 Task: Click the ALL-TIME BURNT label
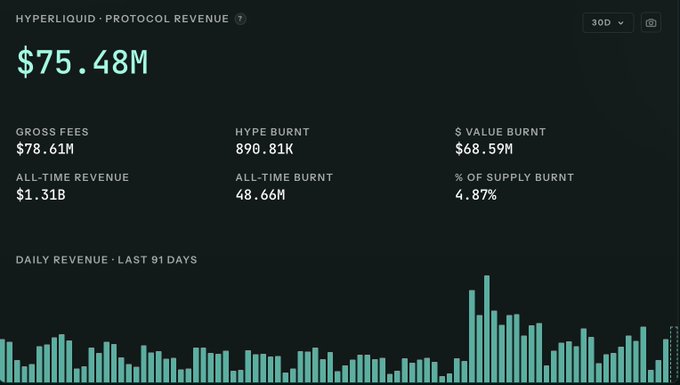(284, 177)
